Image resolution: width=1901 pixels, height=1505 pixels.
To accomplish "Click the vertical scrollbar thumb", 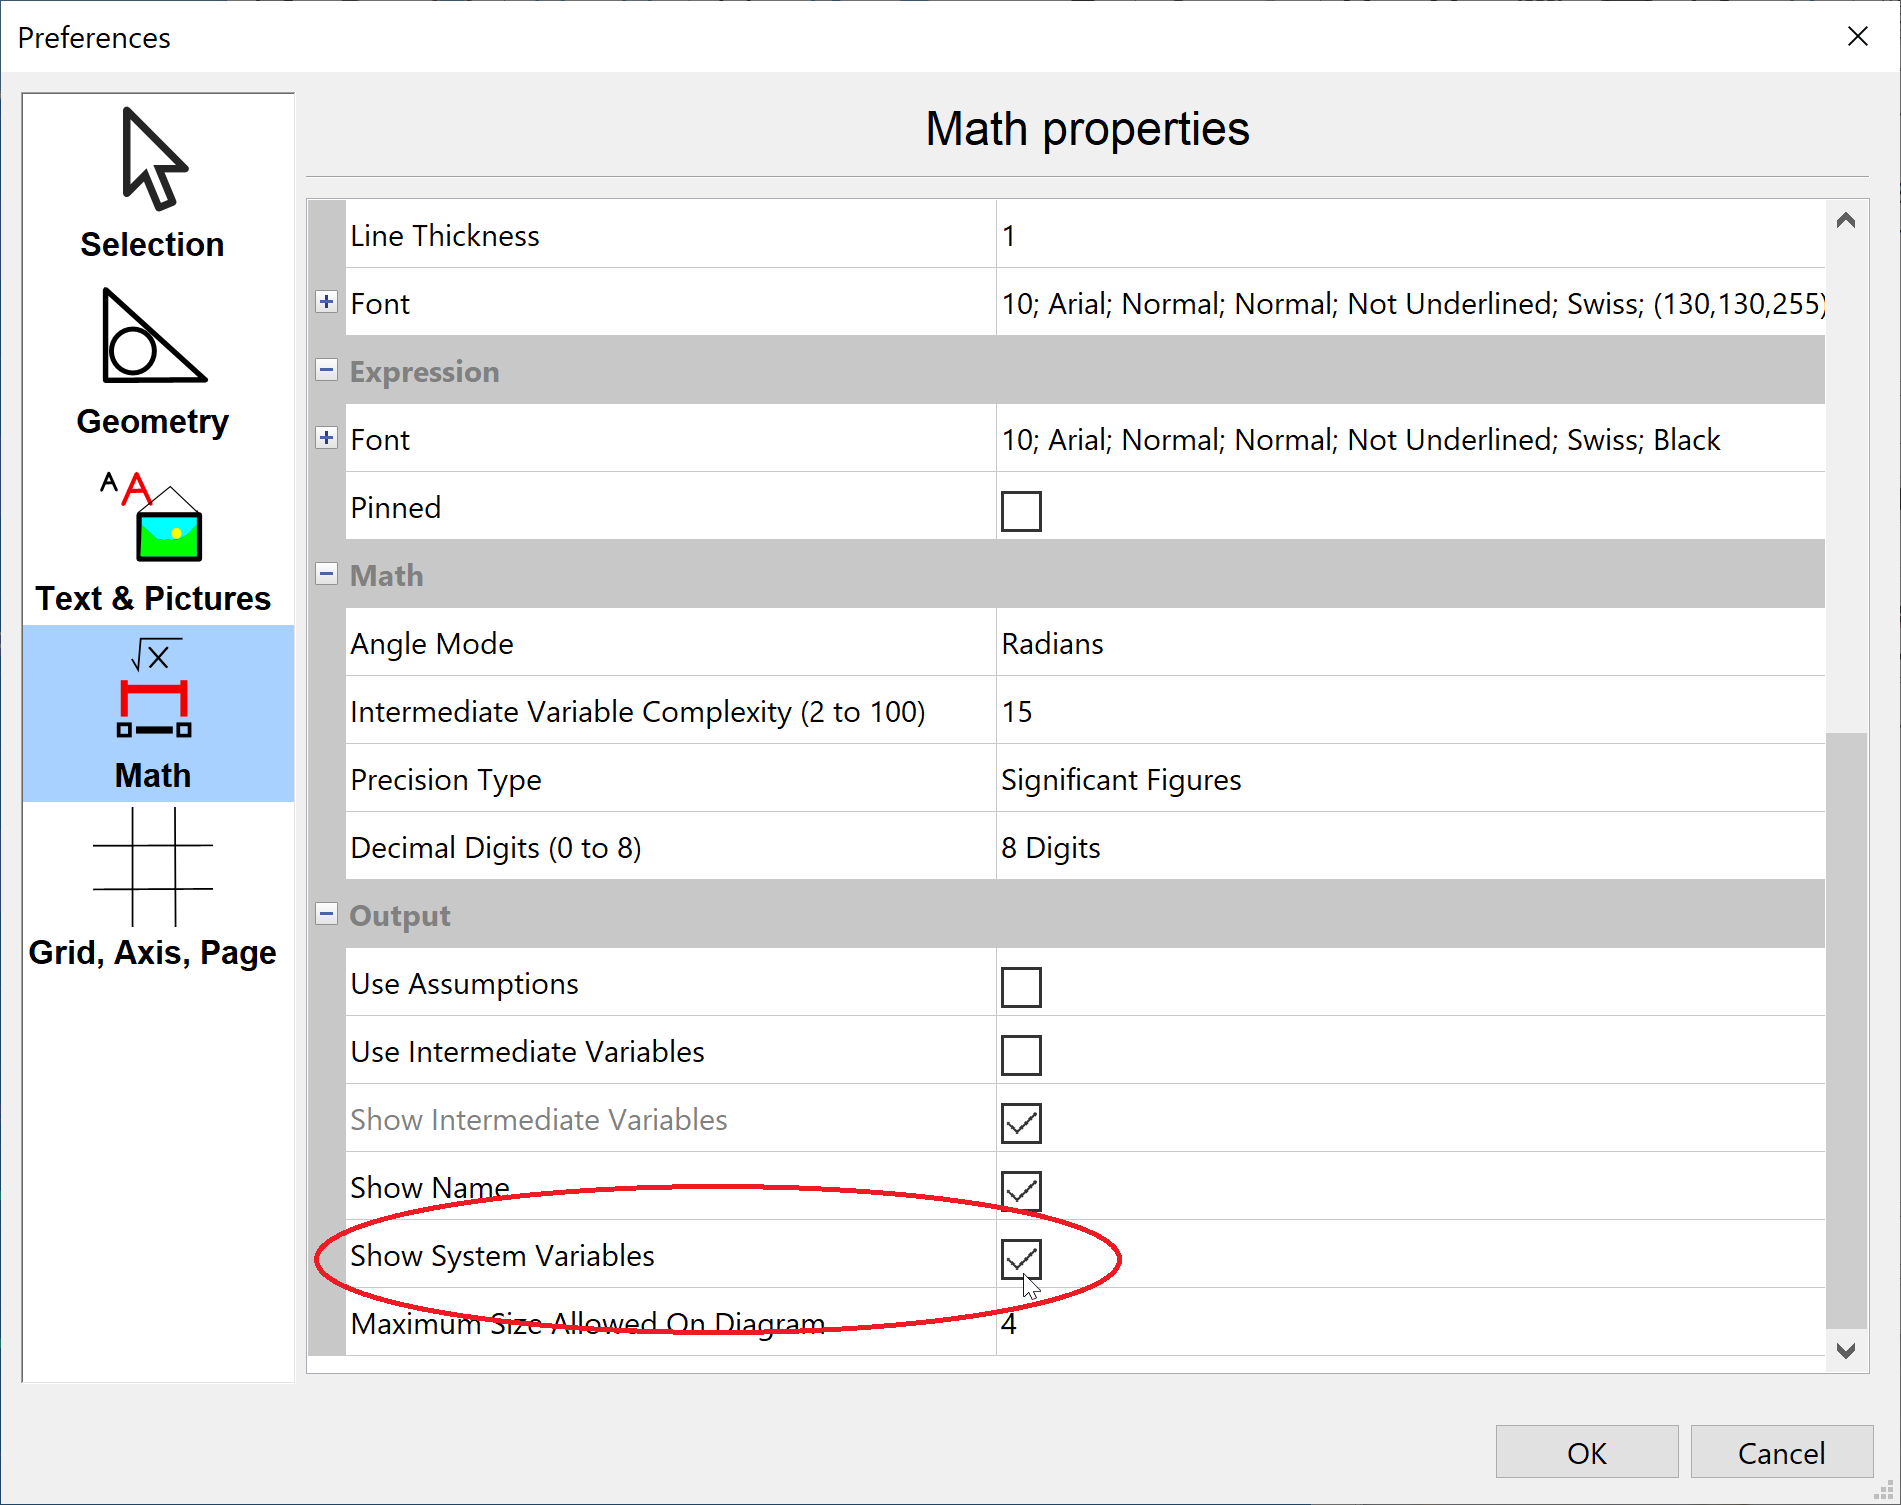I will point(1846,1030).
